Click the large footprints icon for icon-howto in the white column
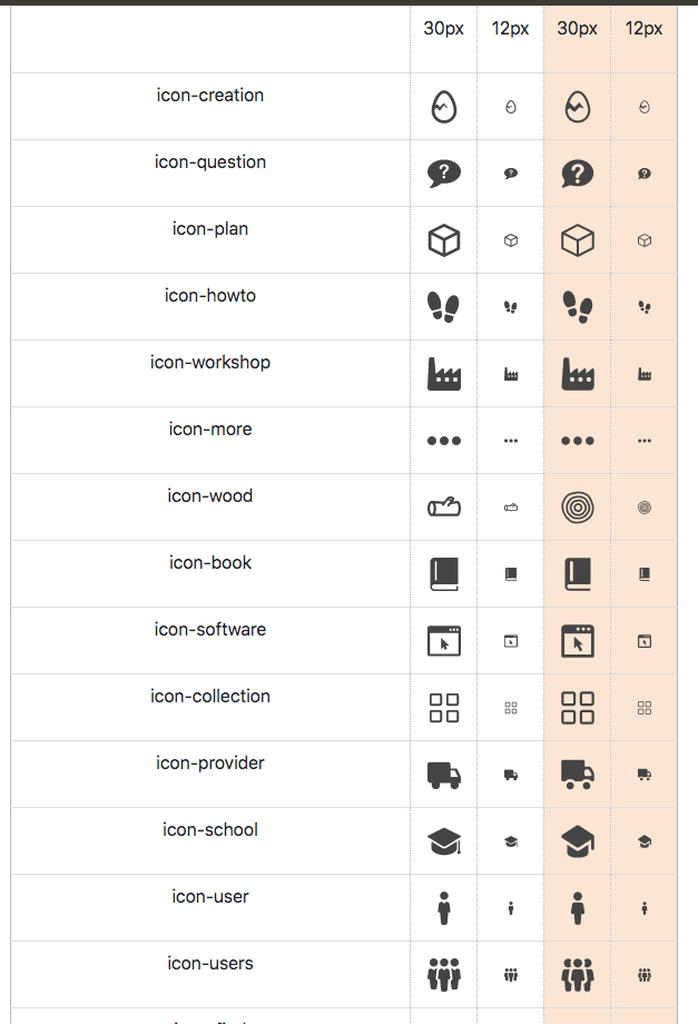The image size is (698, 1024). (444, 307)
